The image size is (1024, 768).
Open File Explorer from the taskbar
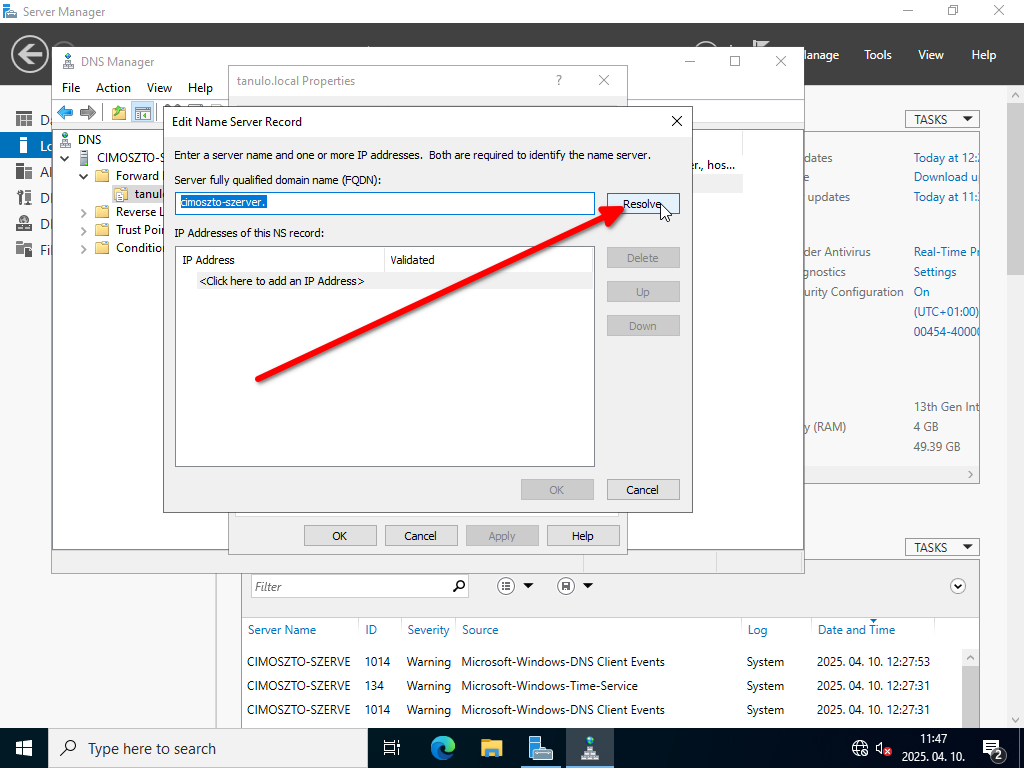(x=491, y=748)
